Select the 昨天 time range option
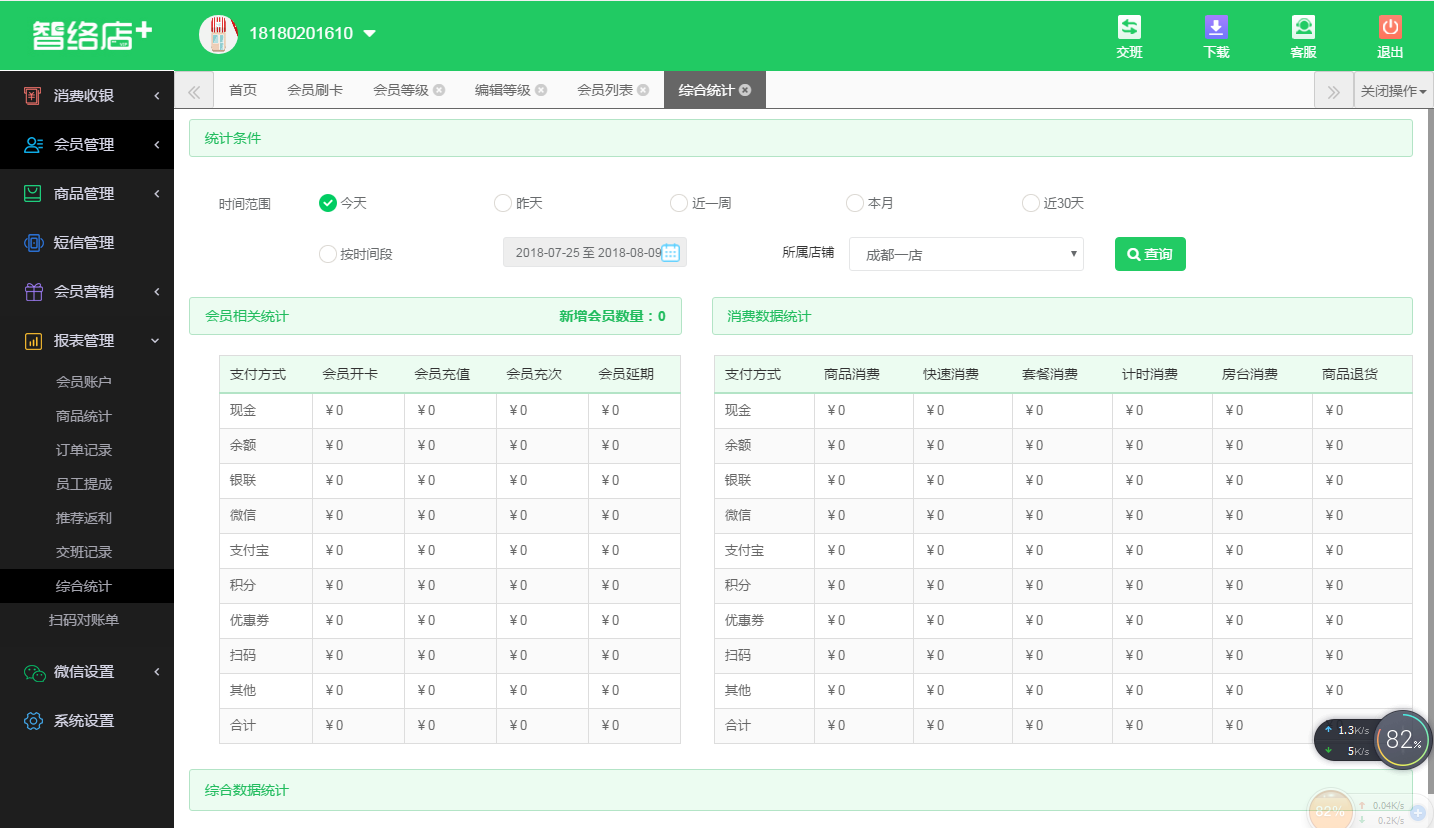This screenshot has height=828, width=1434. click(503, 202)
